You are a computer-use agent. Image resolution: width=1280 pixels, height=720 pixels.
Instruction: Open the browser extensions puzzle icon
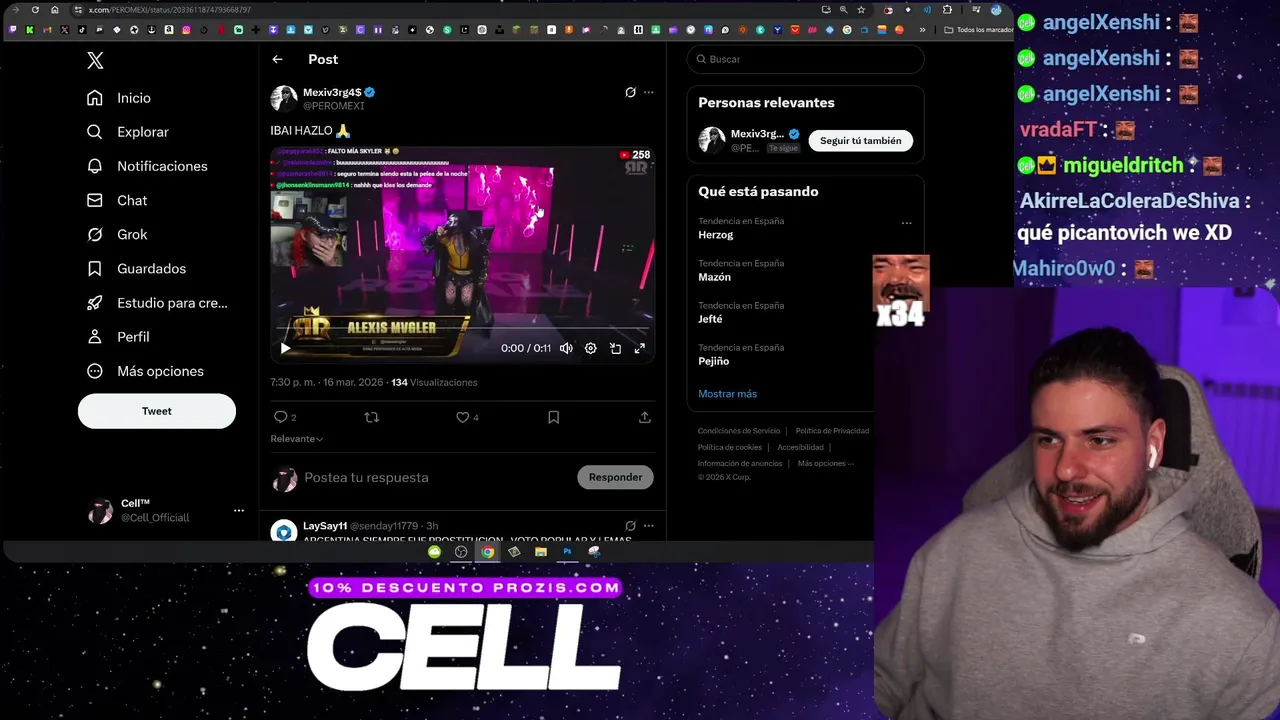tap(947, 10)
